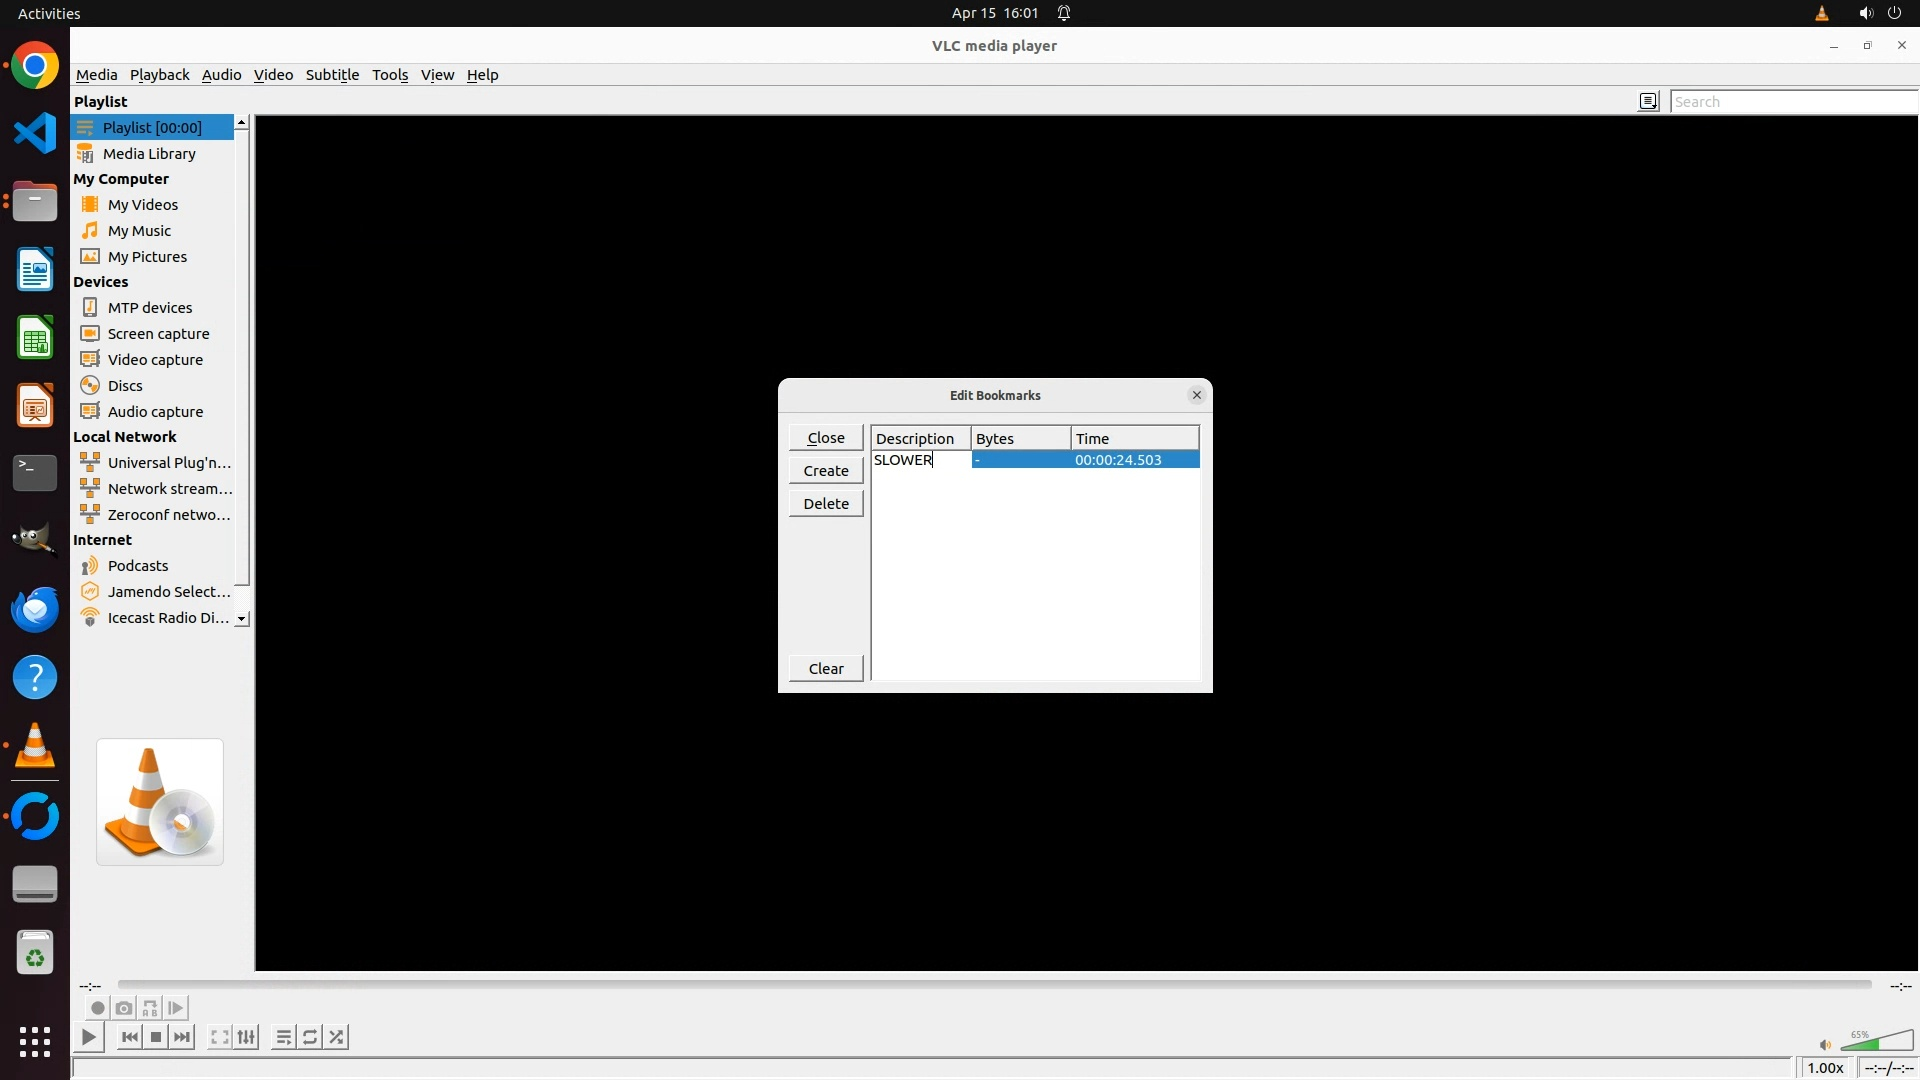
Task: Click the stop playback button
Action: tap(156, 1037)
